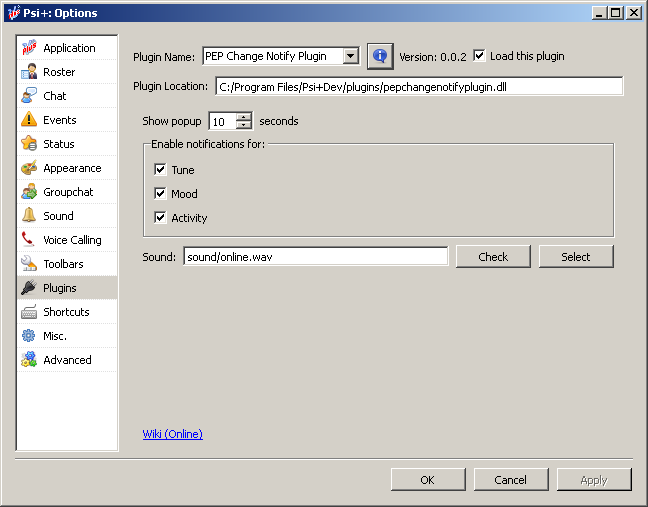Click the Sound file path field
The width and height of the screenshot is (648, 507).
(x=315, y=257)
